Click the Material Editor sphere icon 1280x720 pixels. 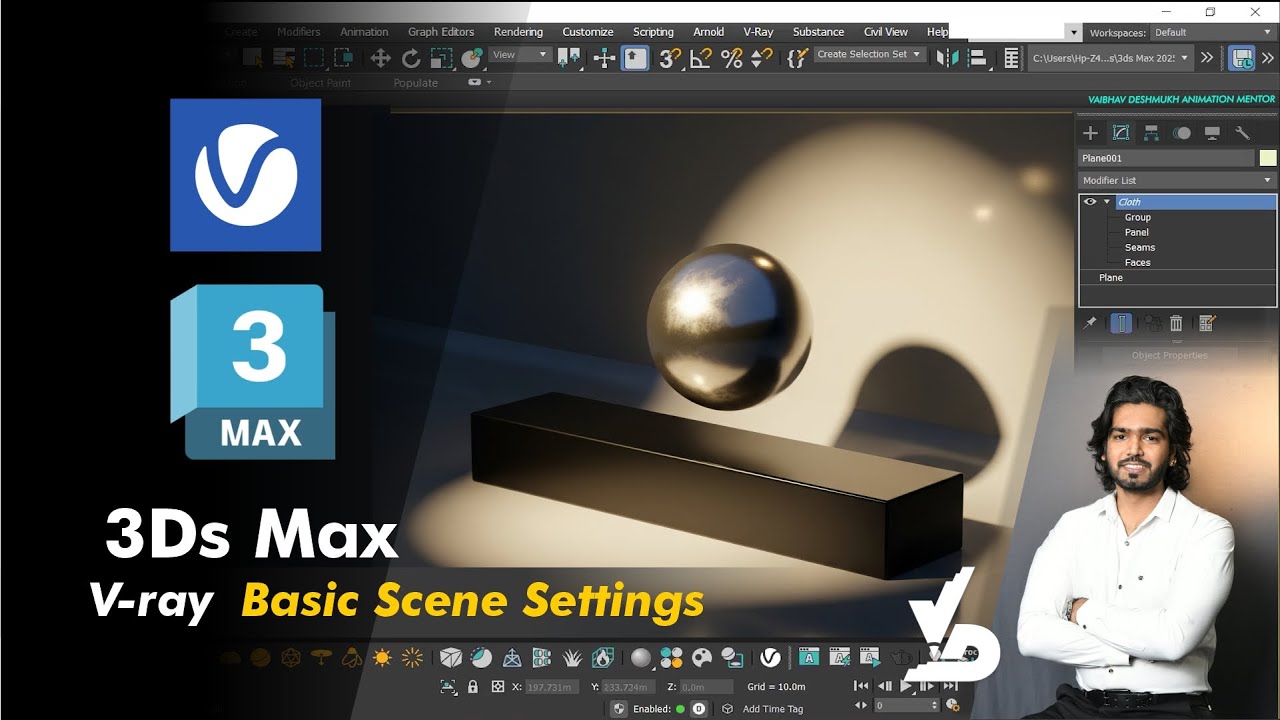(641, 658)
